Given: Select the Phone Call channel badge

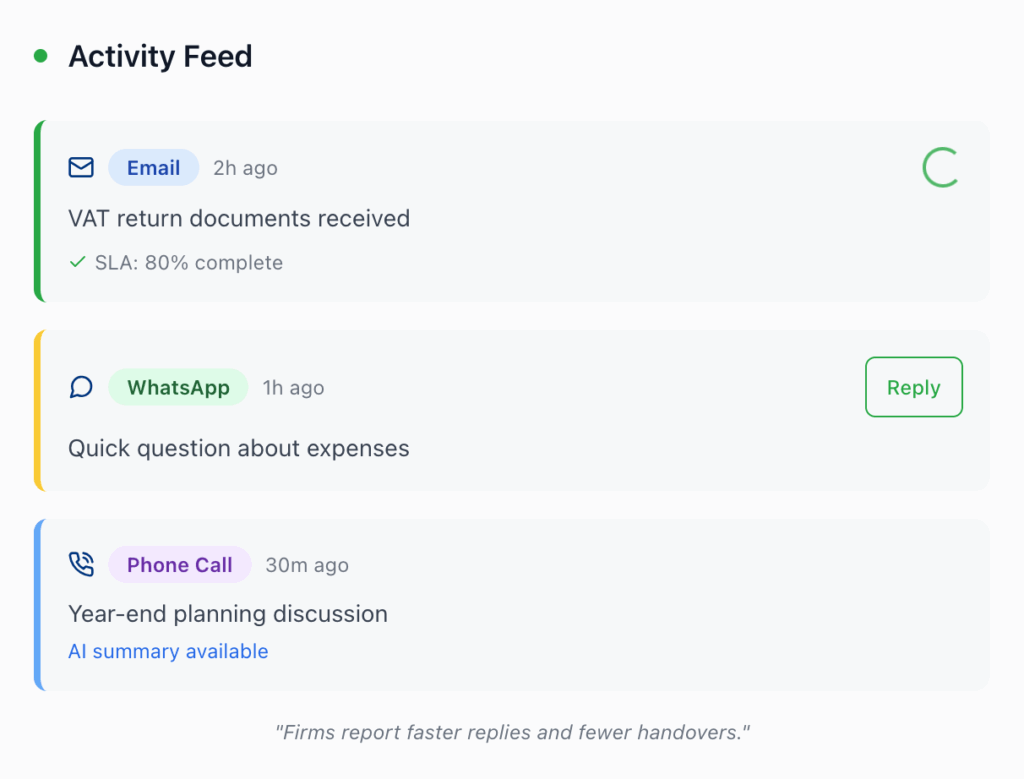Looking at the screenshot, I should tap(180, 565).
